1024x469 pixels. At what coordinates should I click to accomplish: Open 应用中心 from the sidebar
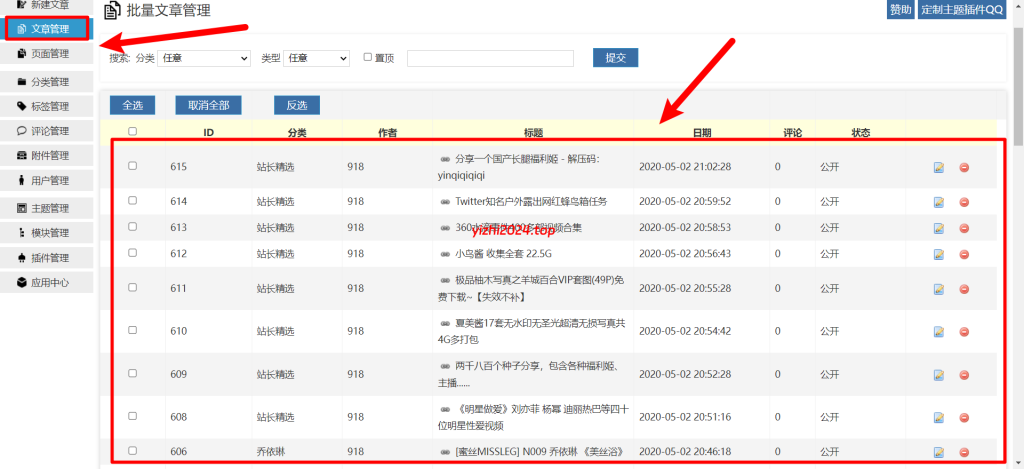(48, 283)
